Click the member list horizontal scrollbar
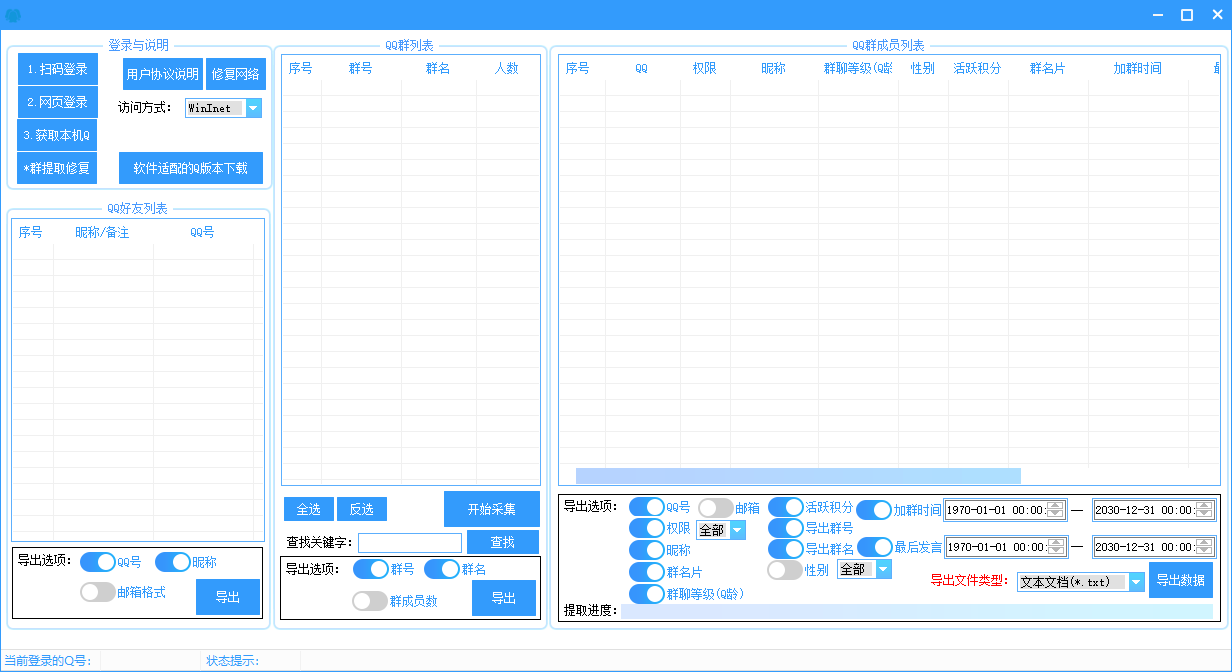The height and width of the screenshot is (672, 1232). 797,476
